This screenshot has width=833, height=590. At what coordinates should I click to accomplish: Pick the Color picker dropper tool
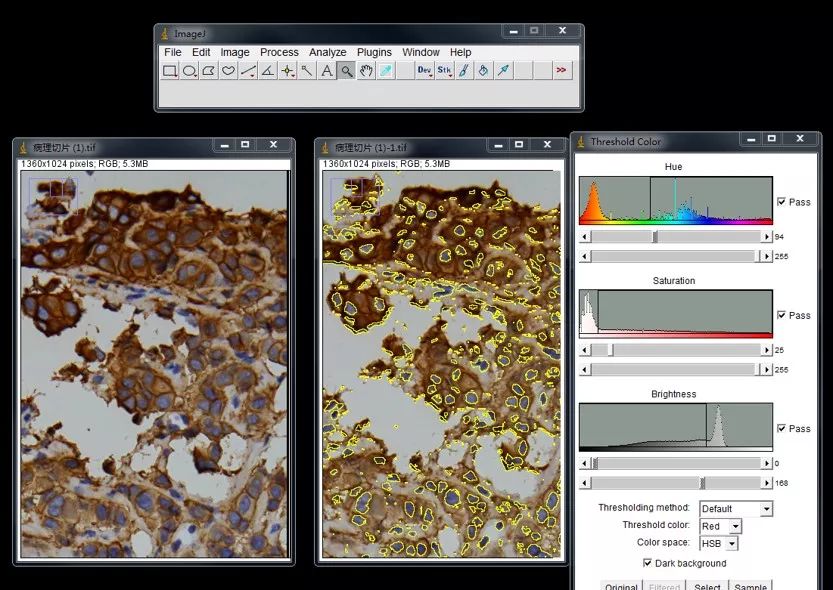click(385, 71)
